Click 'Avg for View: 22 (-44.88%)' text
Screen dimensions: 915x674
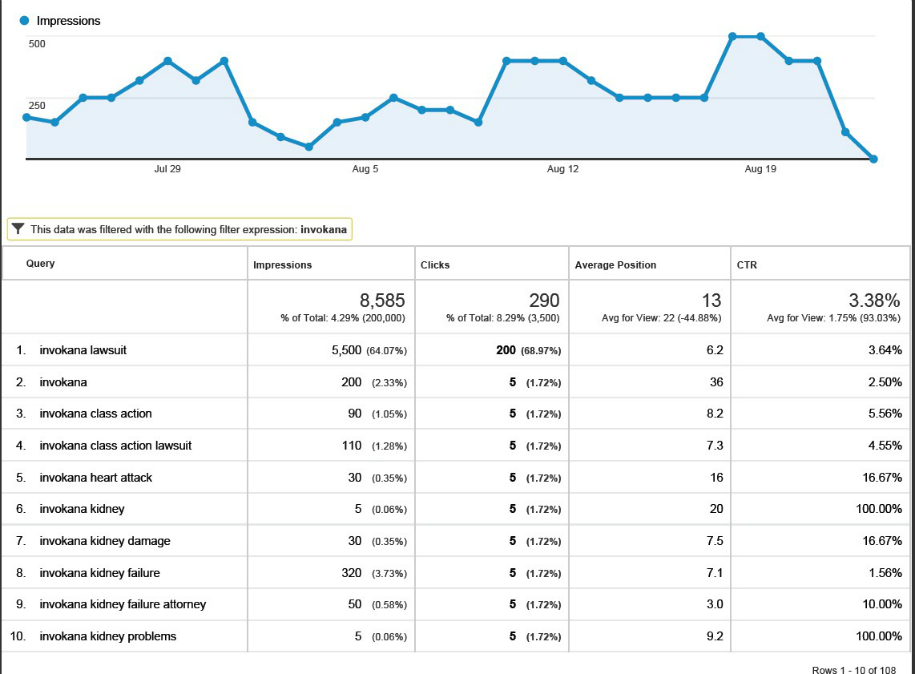click(661, 318)
